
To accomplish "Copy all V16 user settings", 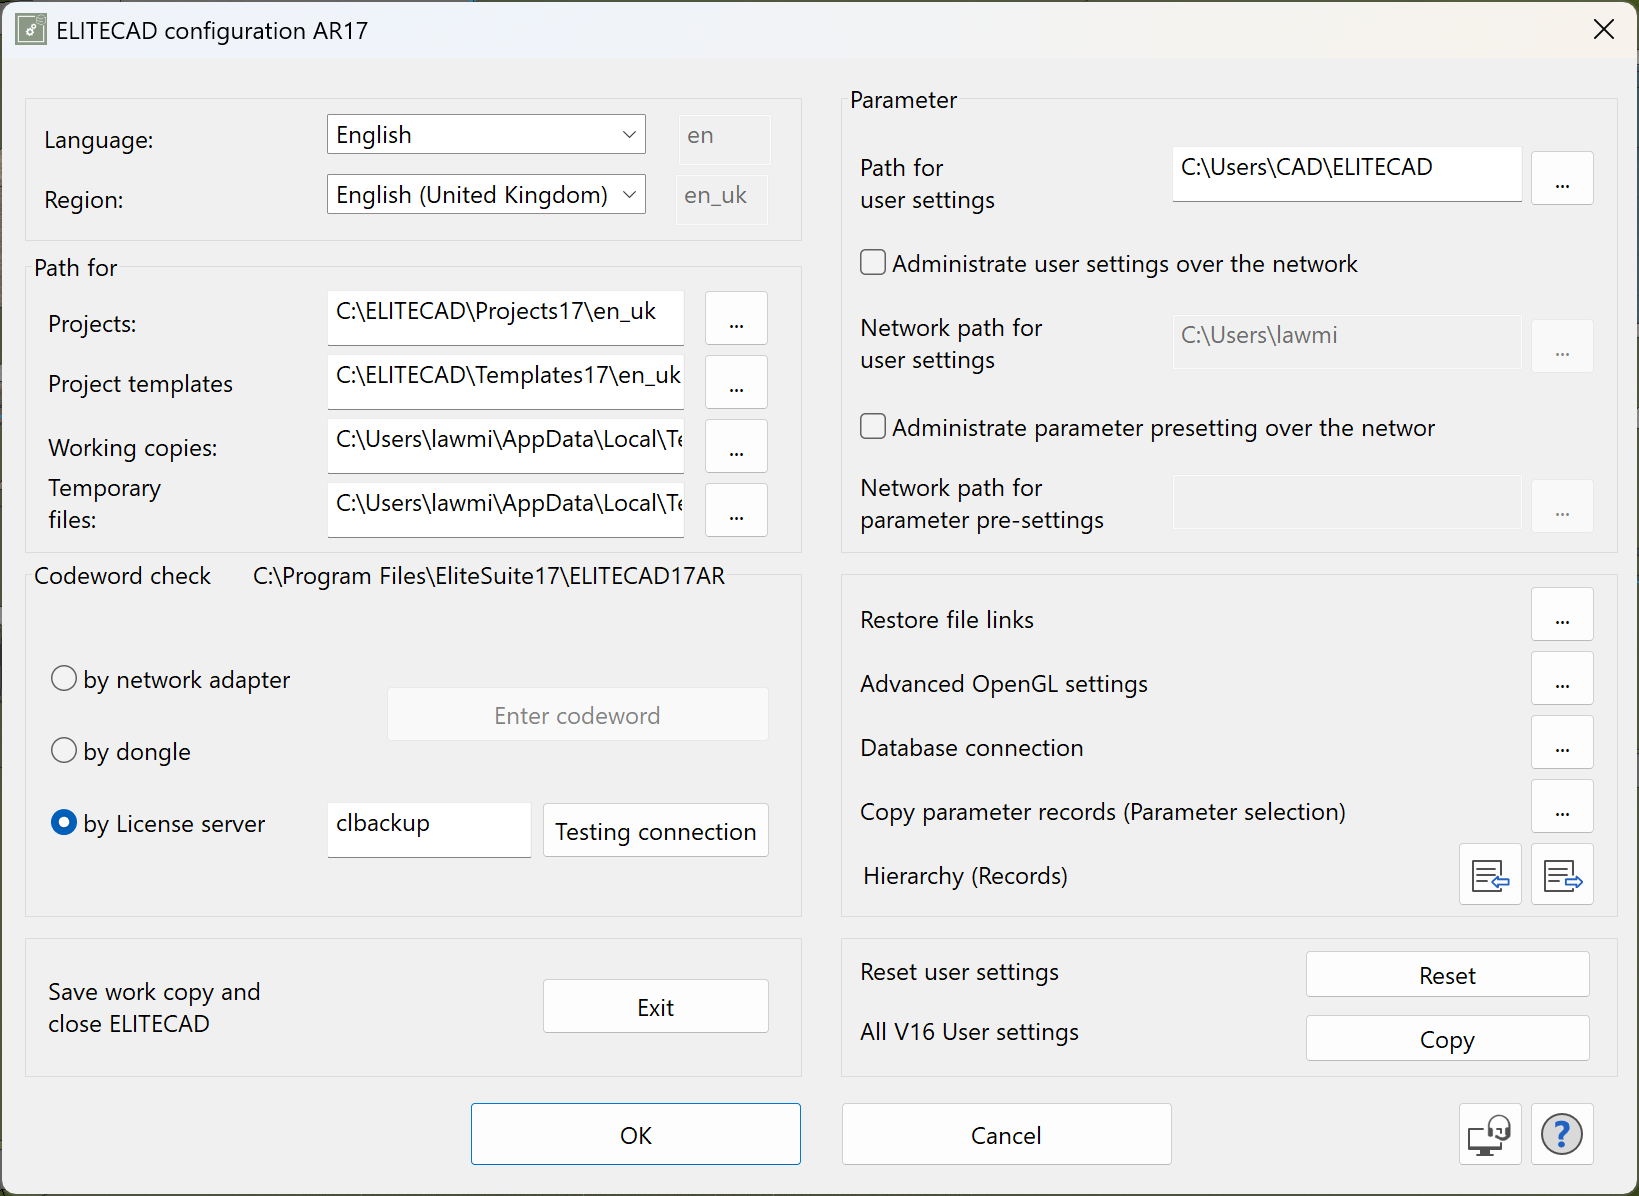I will click(1447, 1038).
